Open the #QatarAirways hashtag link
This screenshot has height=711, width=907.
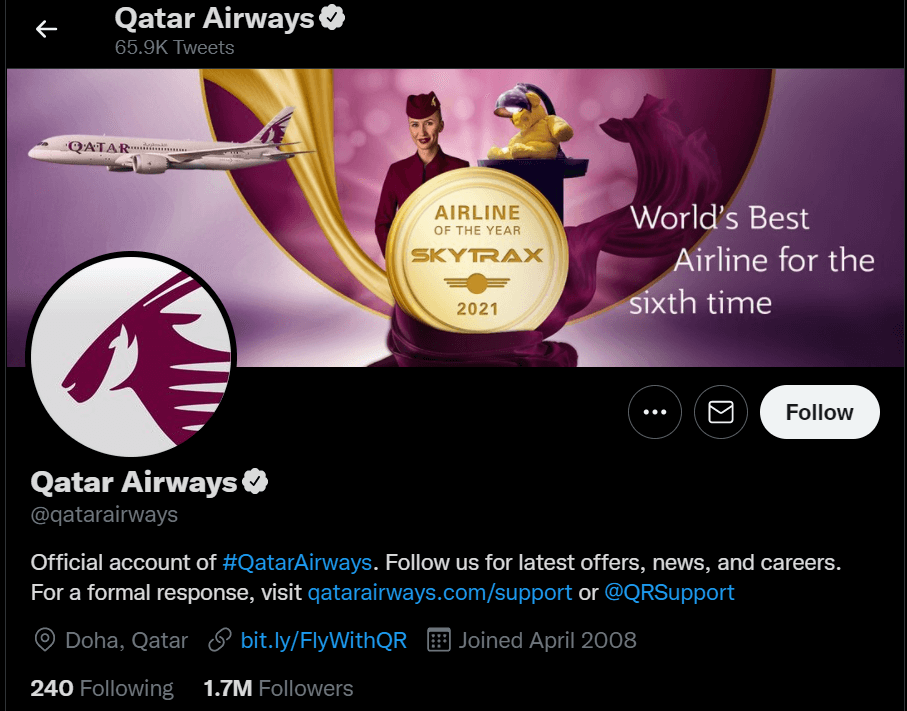click(x=297, y=562)
